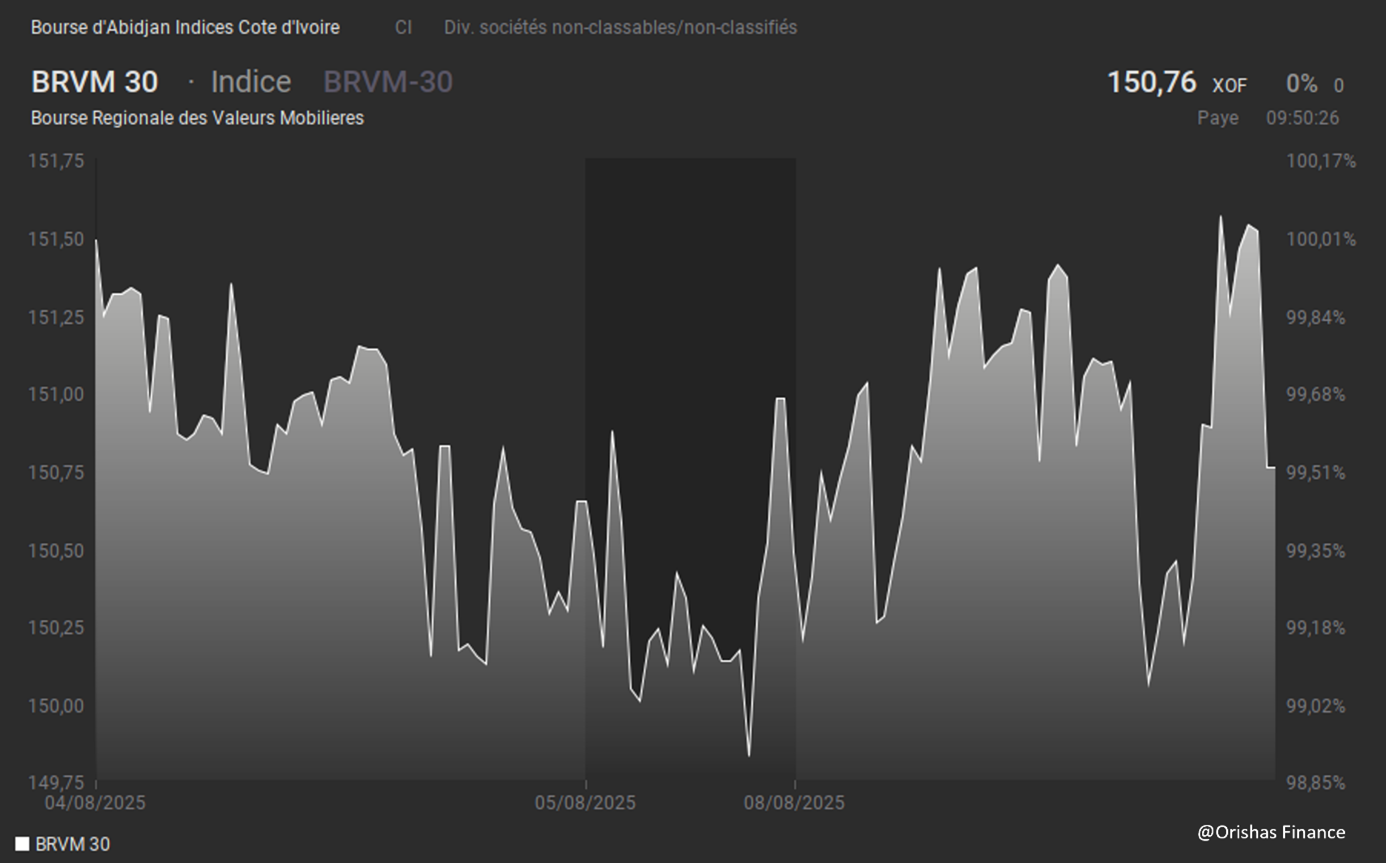Click the timestamp 09:50:26
1386x863 pixels.
pos(1303,118)
